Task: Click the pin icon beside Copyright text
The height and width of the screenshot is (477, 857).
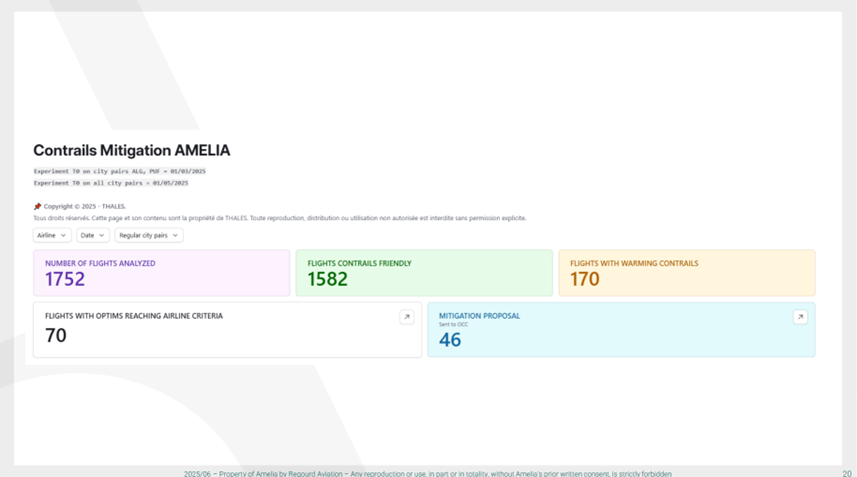Action: (x=37, y=207)
